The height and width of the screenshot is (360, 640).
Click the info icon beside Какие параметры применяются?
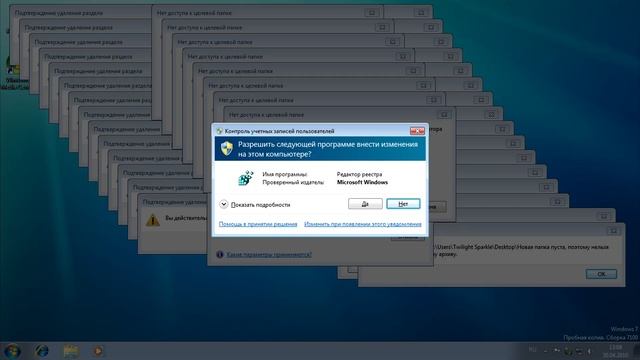coord(220,254)
